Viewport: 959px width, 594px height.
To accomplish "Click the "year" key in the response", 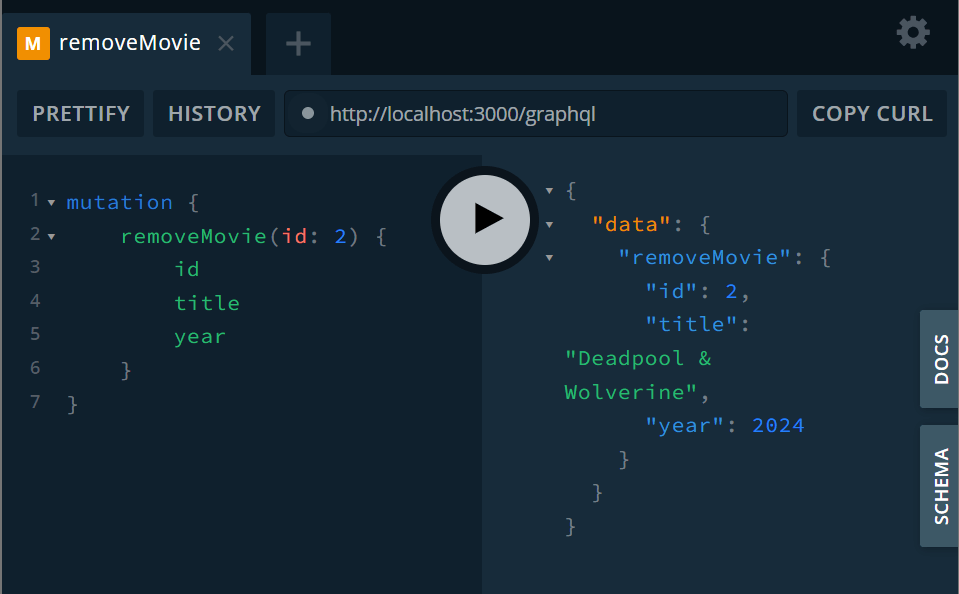I will click(685, 425).
